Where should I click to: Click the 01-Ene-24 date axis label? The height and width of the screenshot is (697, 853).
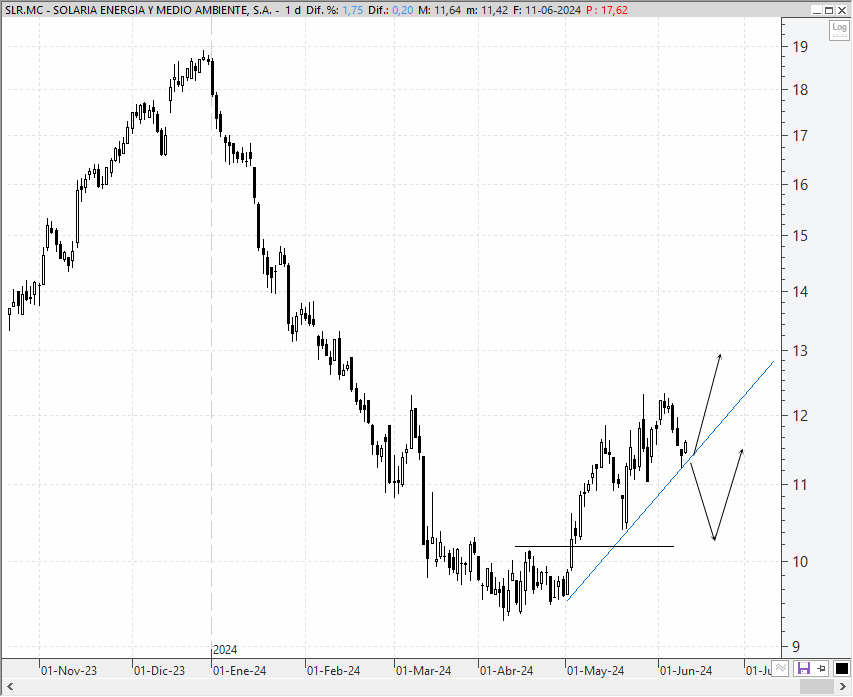point(239,671)
